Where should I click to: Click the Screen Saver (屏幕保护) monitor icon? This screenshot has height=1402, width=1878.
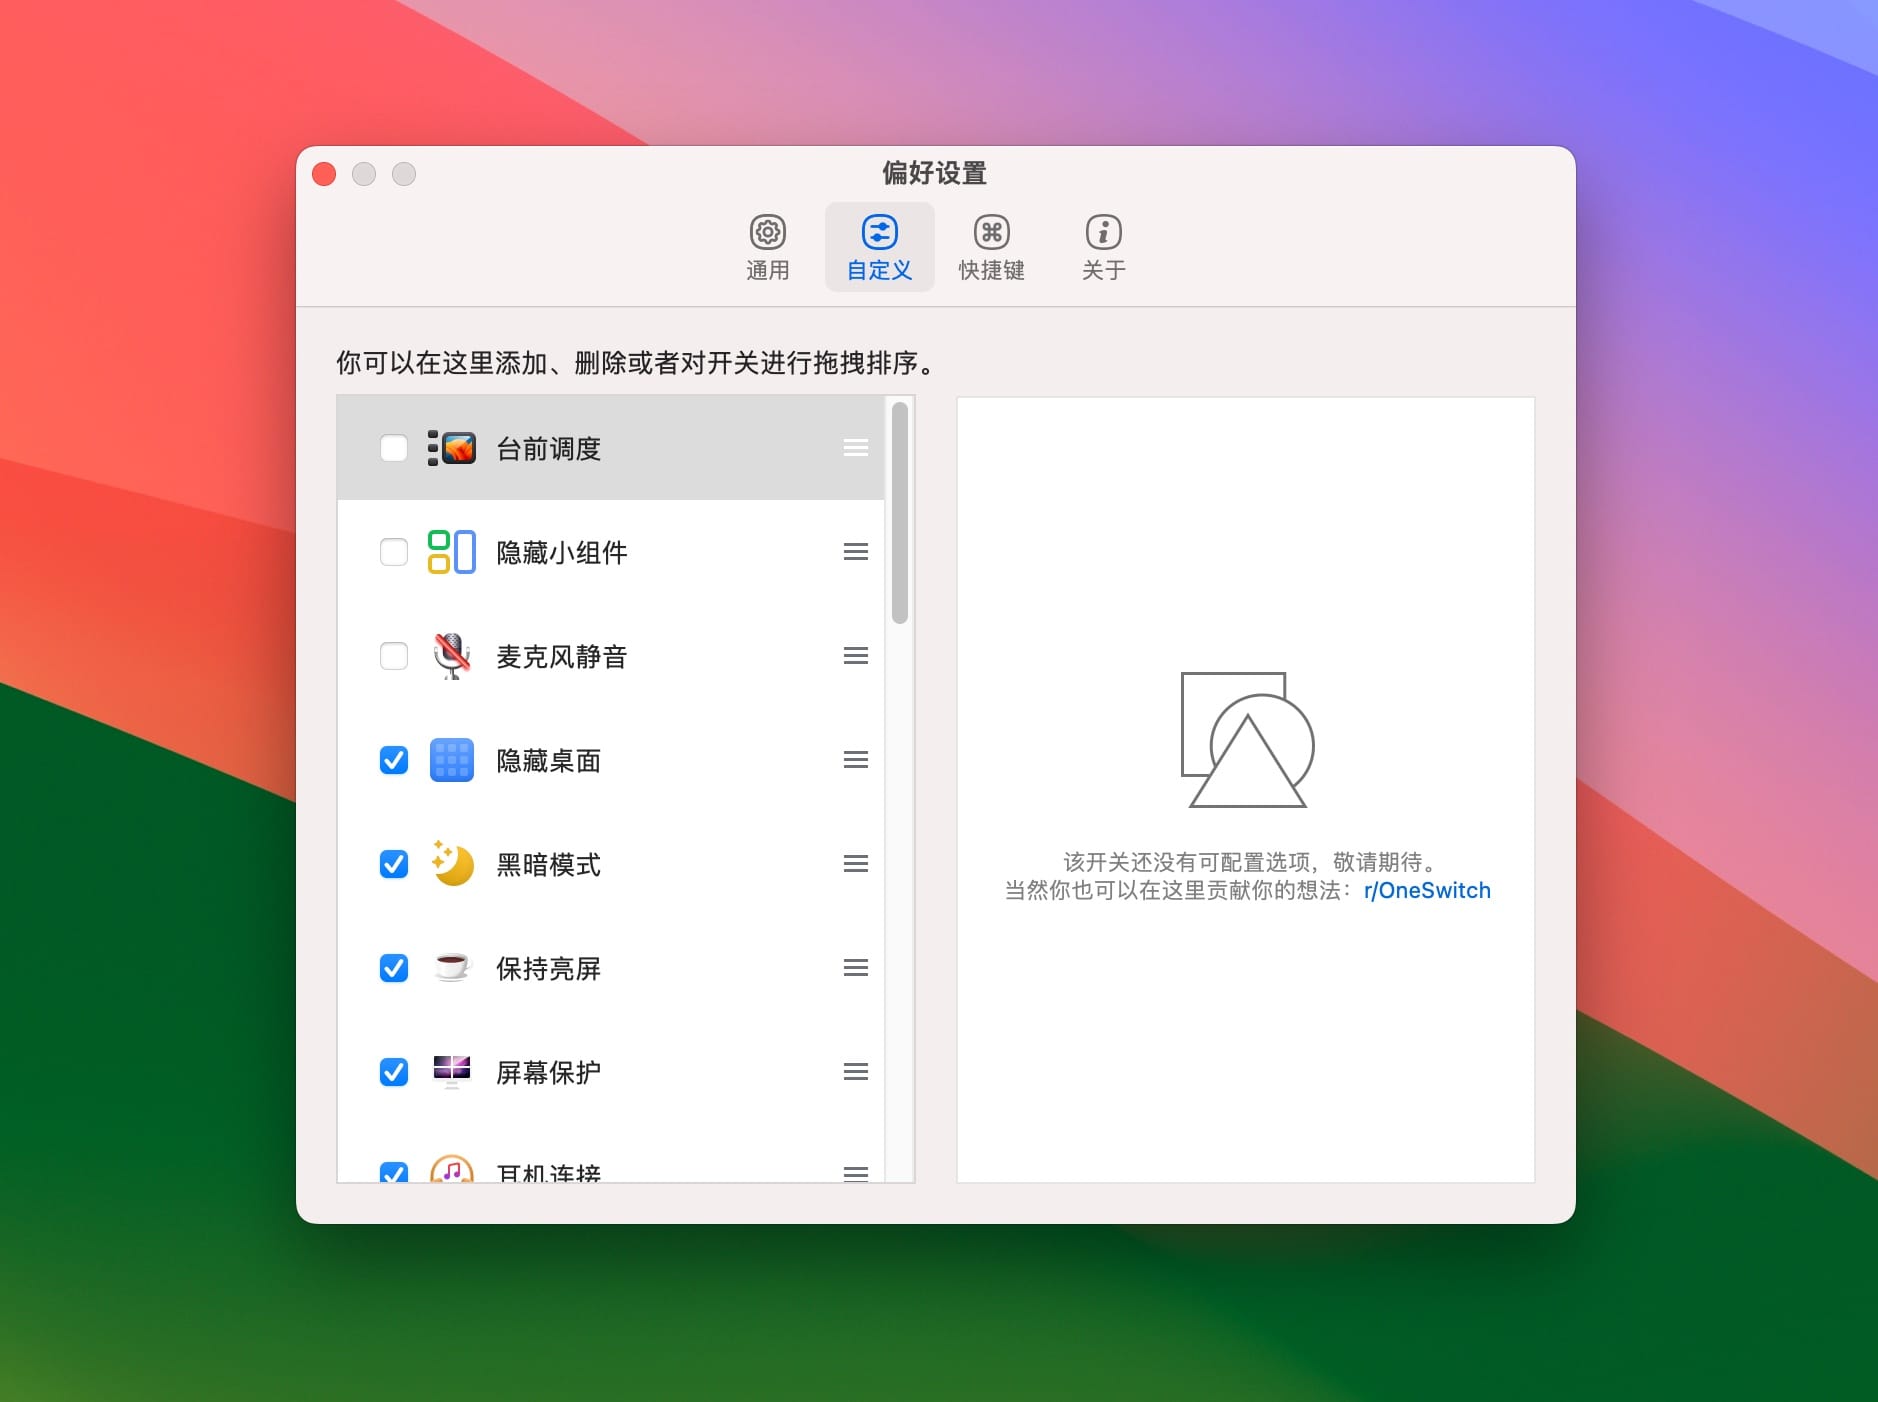pyautogui.click(x=451, y=1072)
